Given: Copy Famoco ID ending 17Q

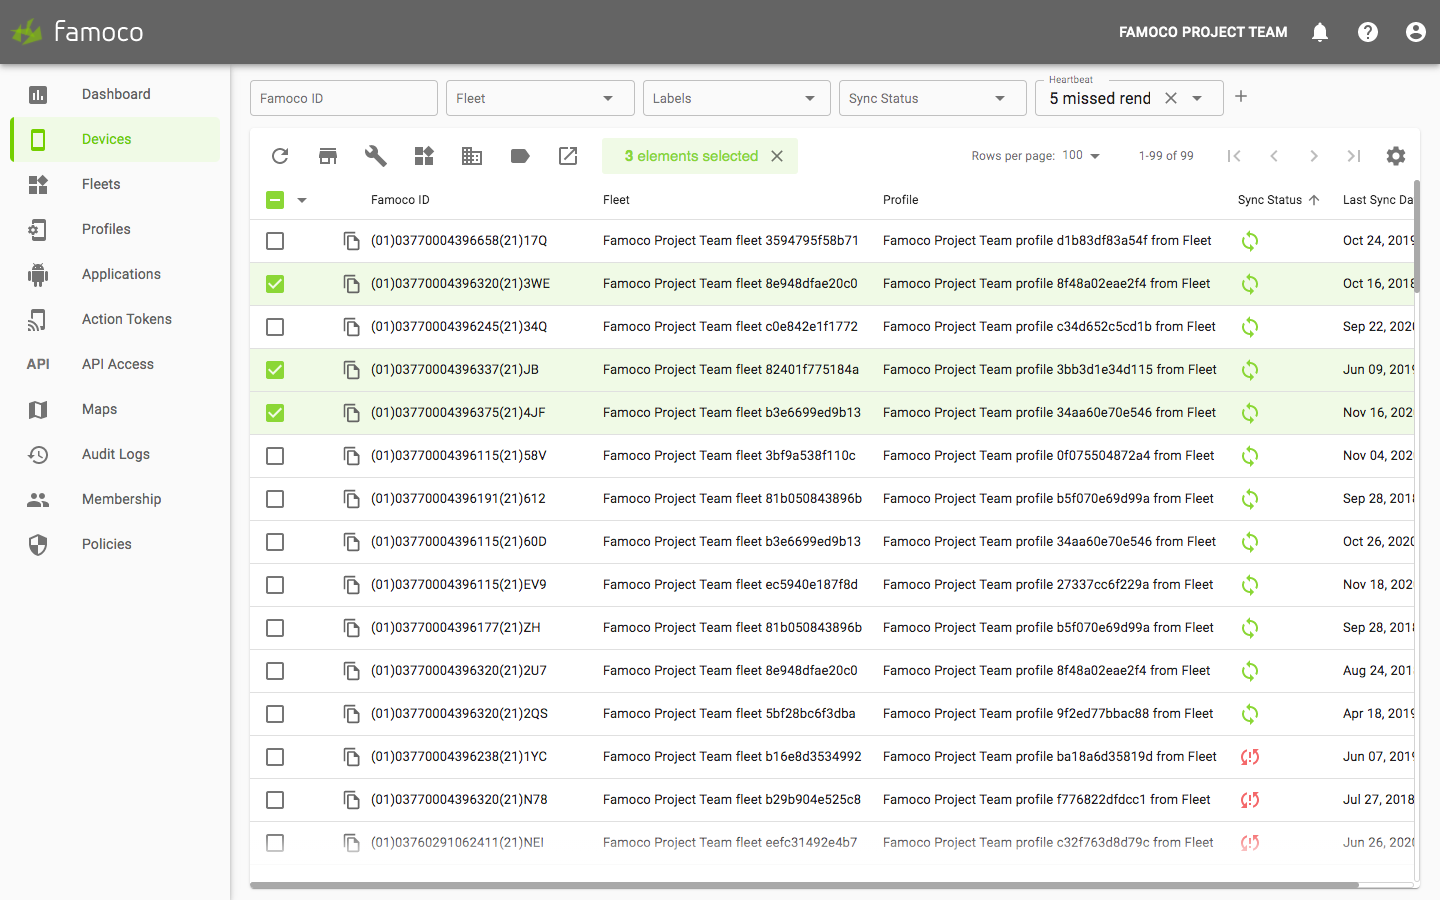Looking at the screenshot, I should tap(351, 241).
